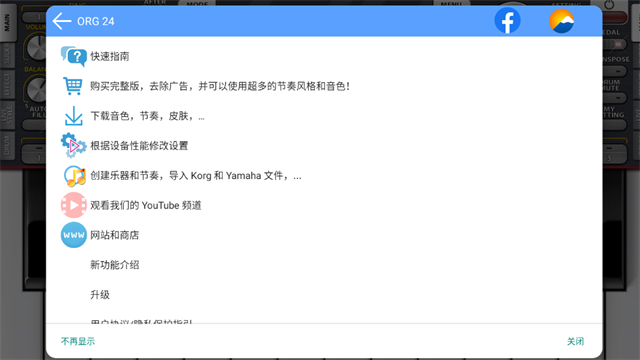Viewport: 640px width, 360px height.
Task: Open 下载音色，节奏，皮肤 entry
Action: [147, 116]
